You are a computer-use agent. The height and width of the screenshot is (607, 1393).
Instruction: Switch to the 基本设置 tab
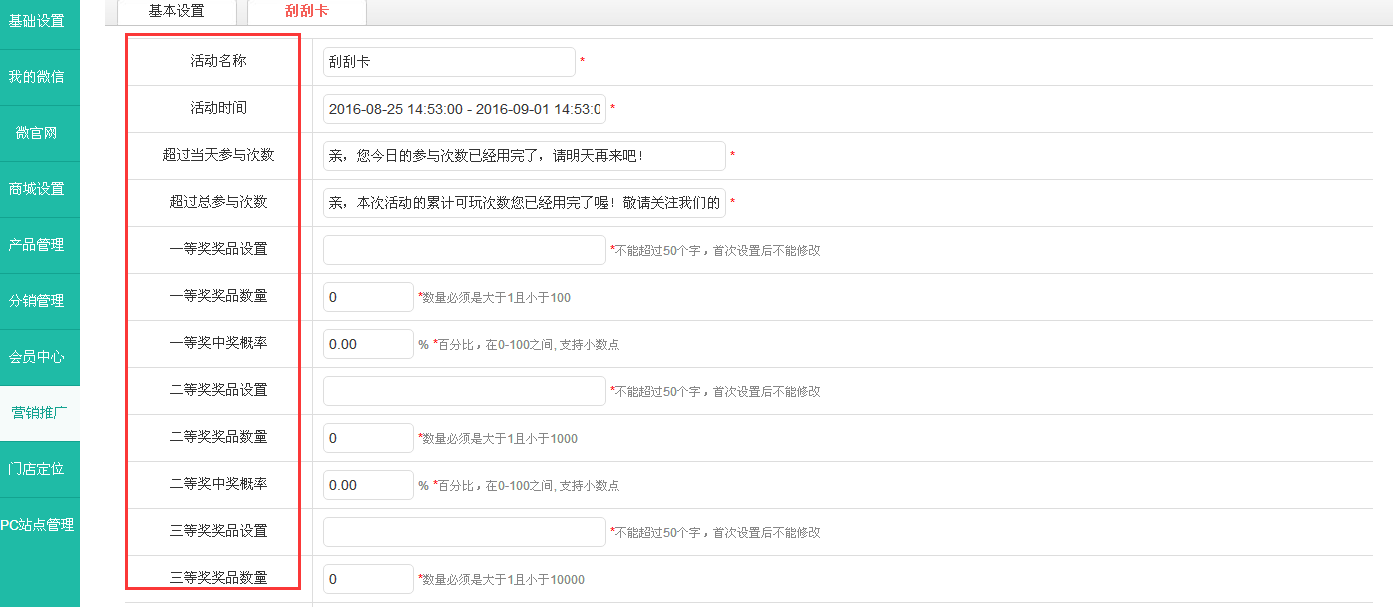click(176, 11)
